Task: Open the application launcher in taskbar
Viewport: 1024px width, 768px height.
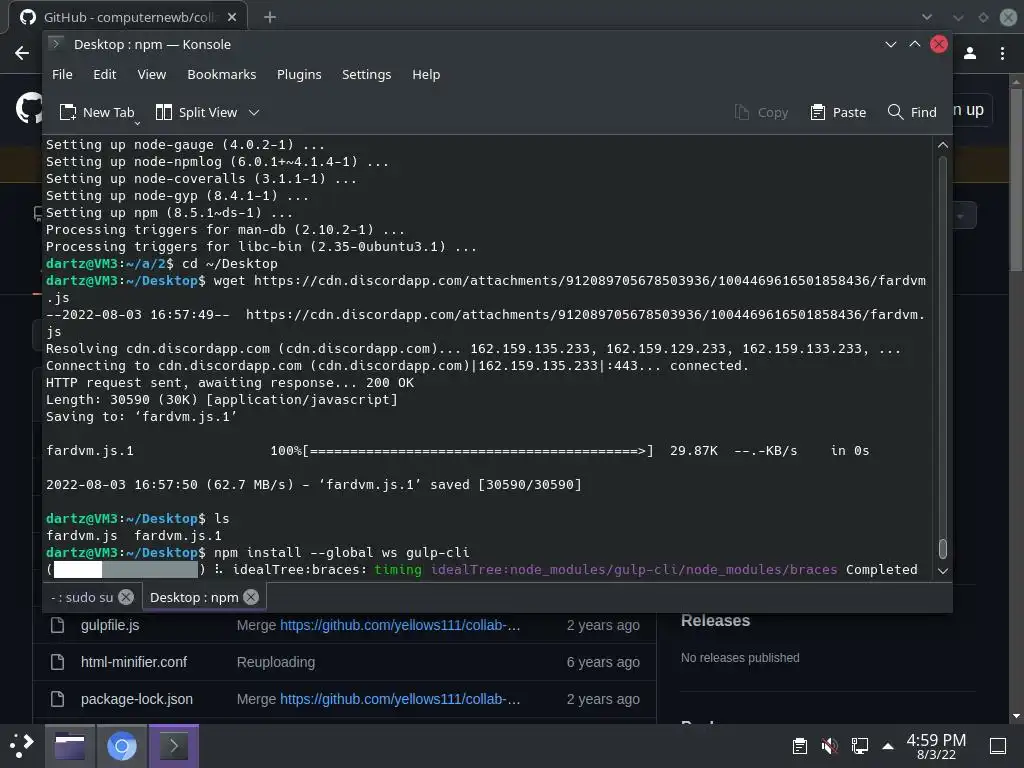Action: point(22,745)
